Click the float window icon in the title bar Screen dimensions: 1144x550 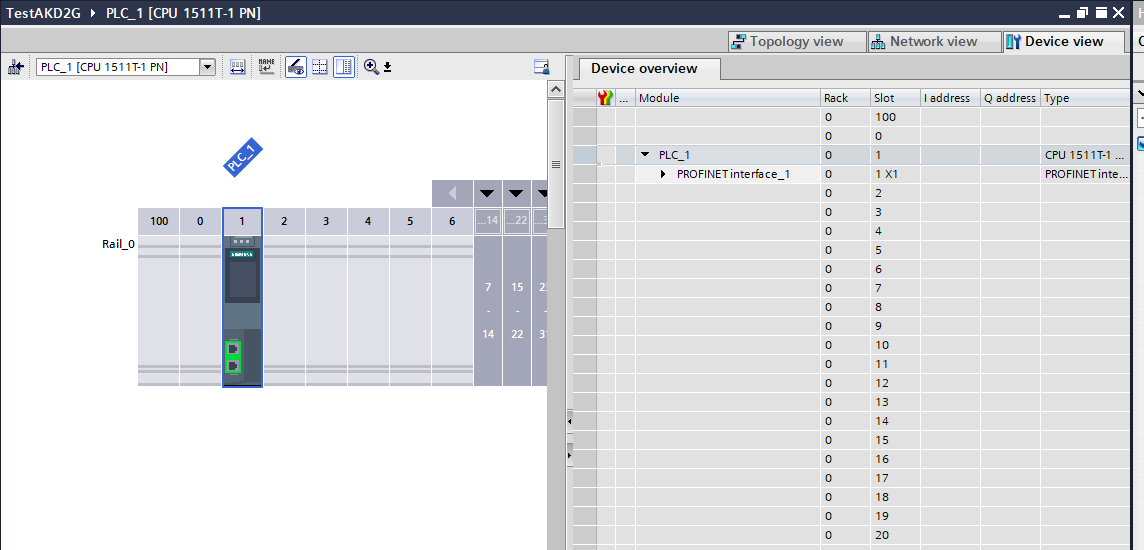tap(1083, 12)
